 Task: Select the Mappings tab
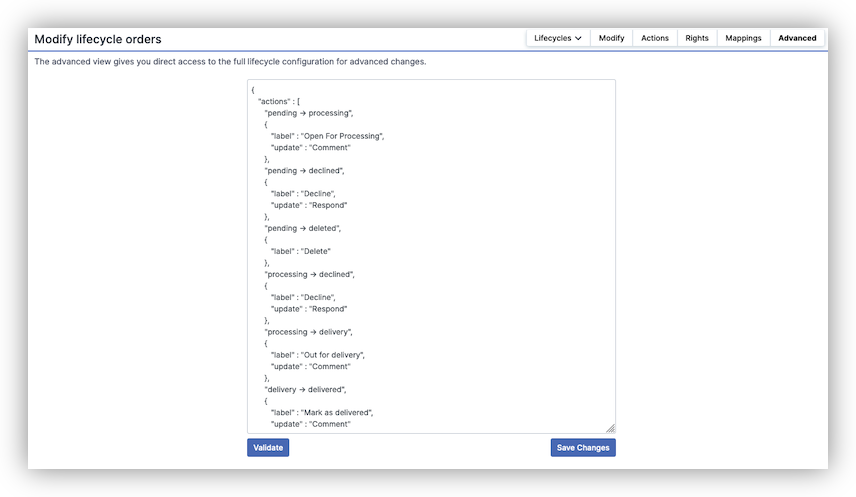(x=743, y=38)
